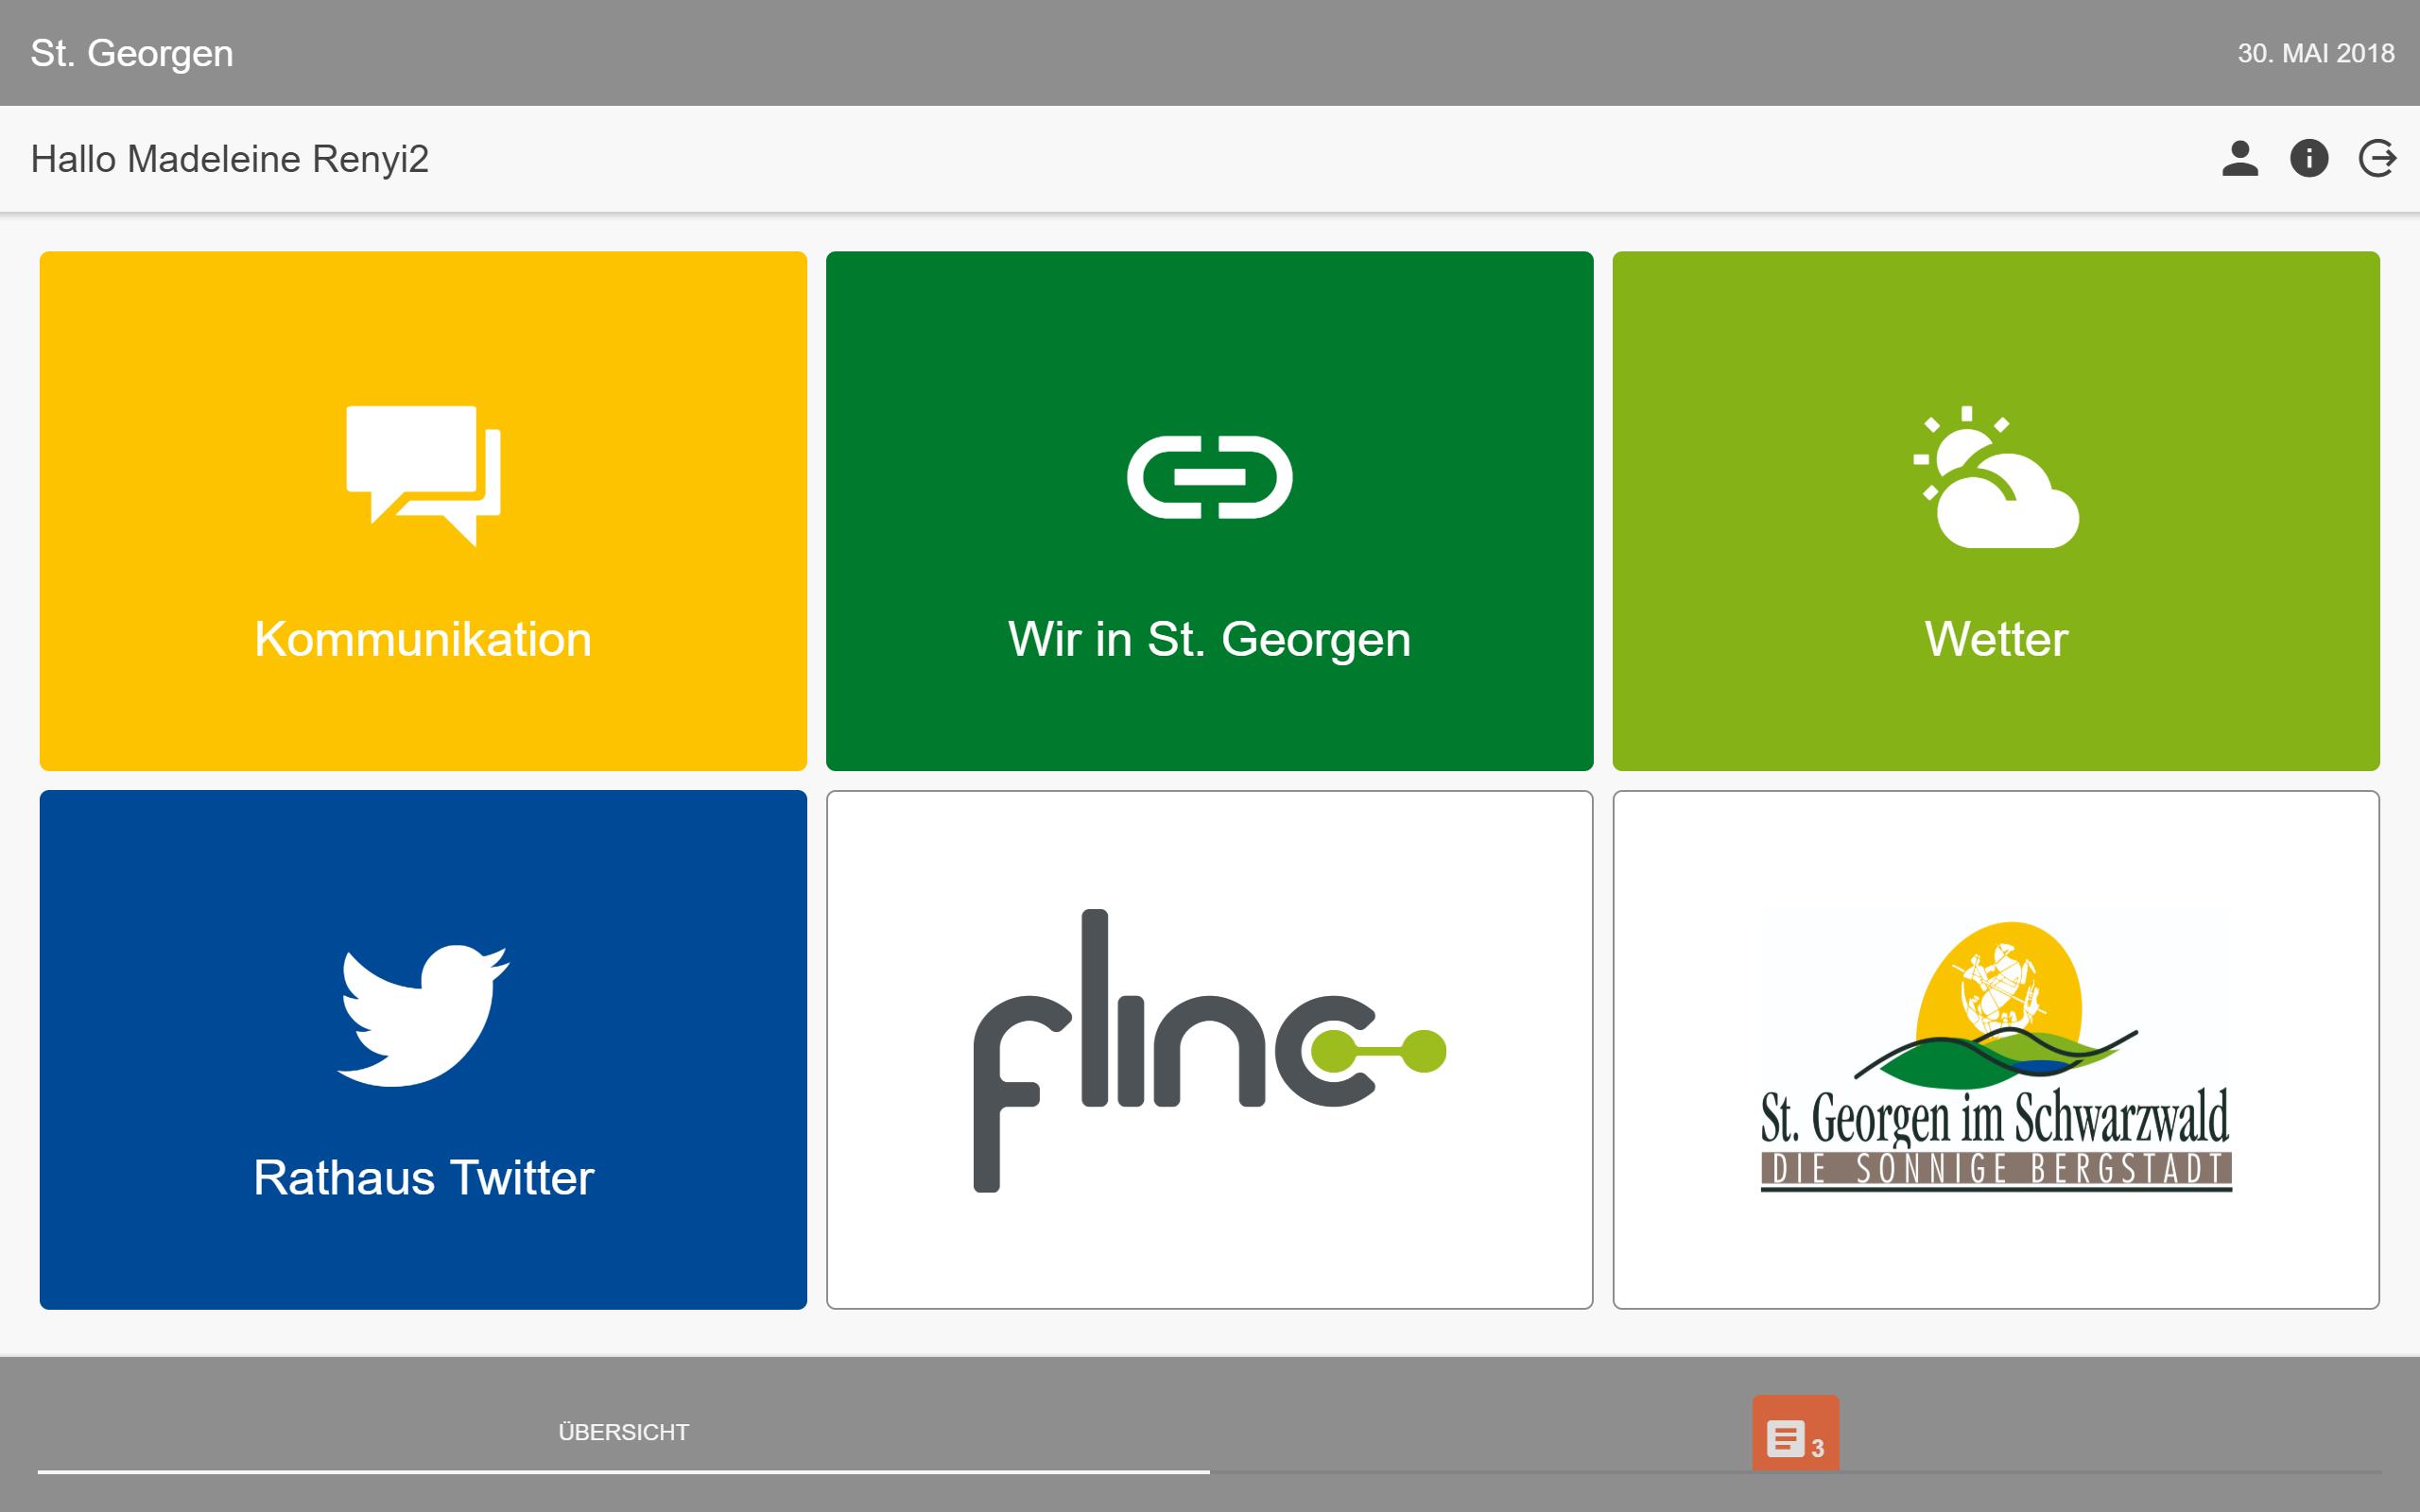Image resolution: width=2420 pixels, height=1512 pixels.
Task: Open St. Georgen im Schwarzwald logo tile
Action: click(x=1996, y=1049)
